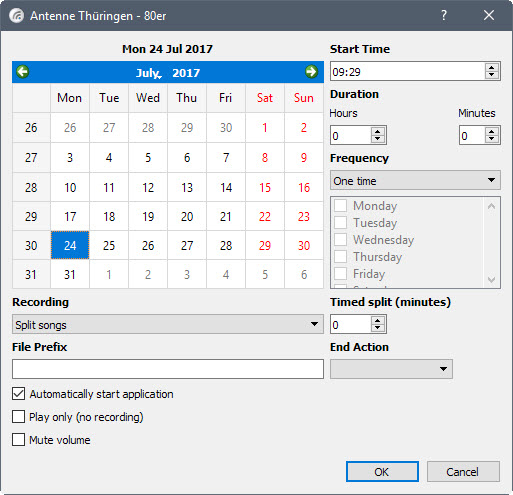Decrease Duration Hours with down spinner arrow

pos(377,139)
